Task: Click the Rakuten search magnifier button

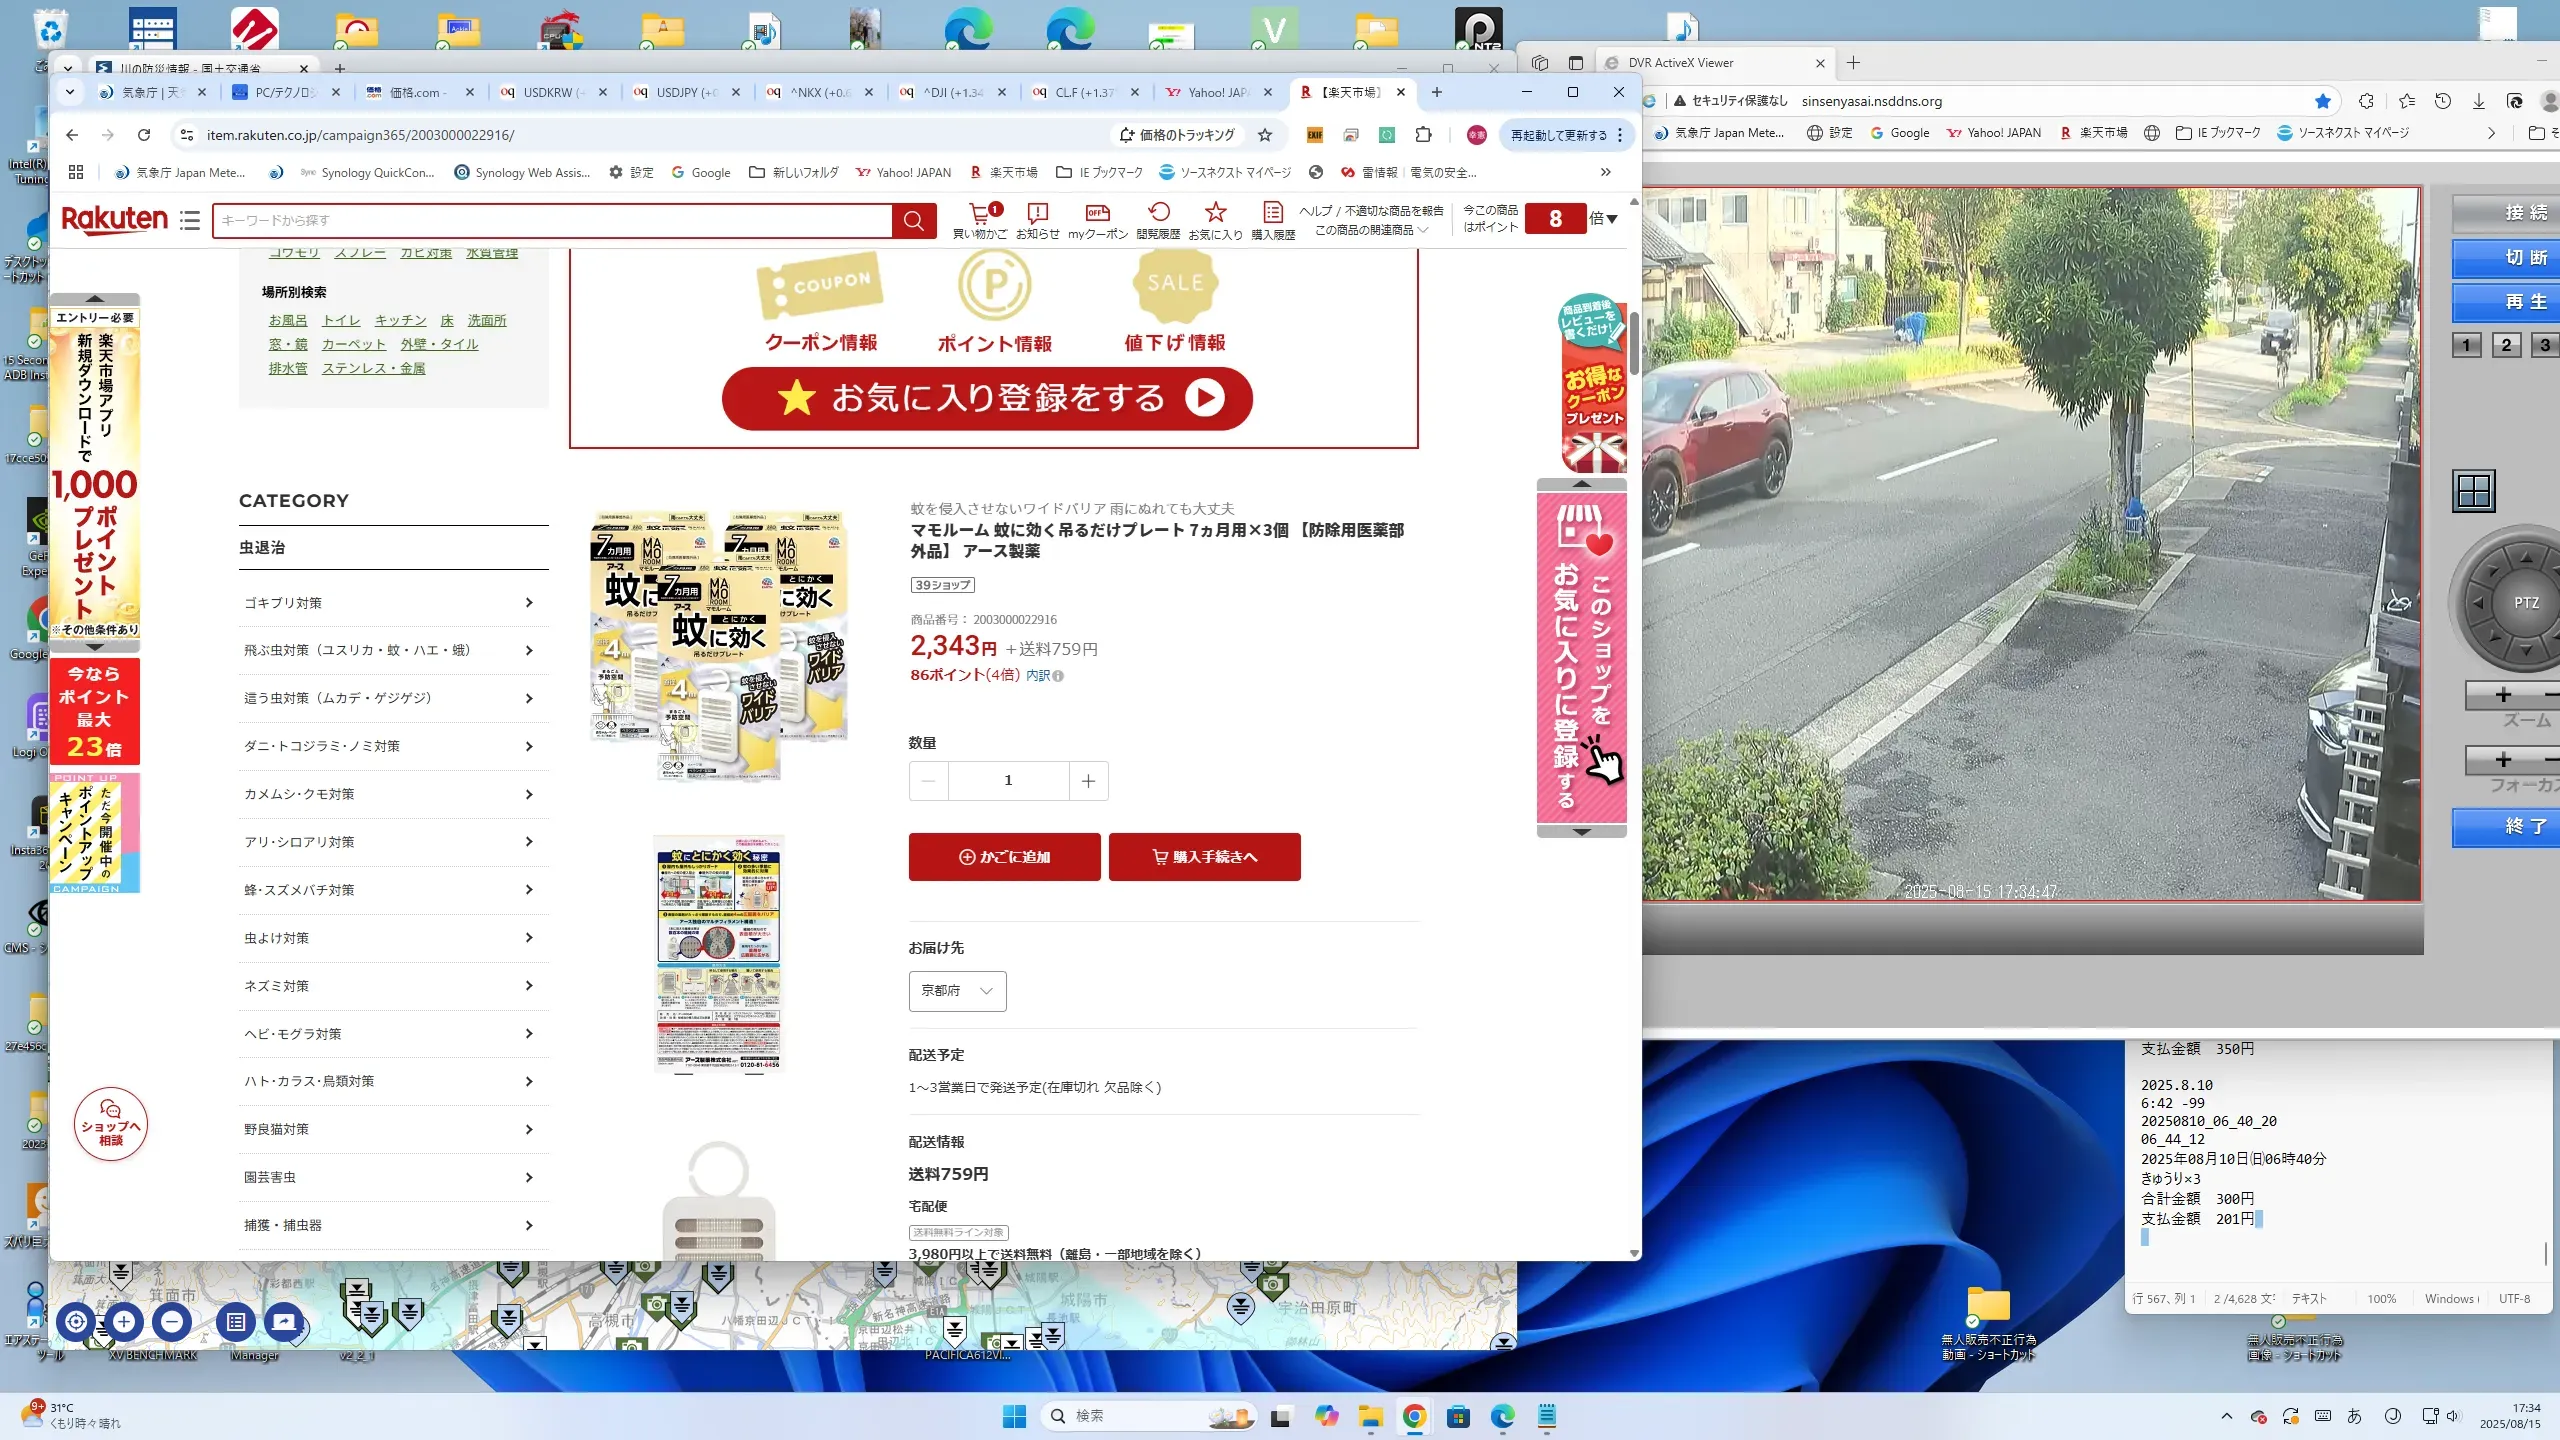Action: point(913,220)
